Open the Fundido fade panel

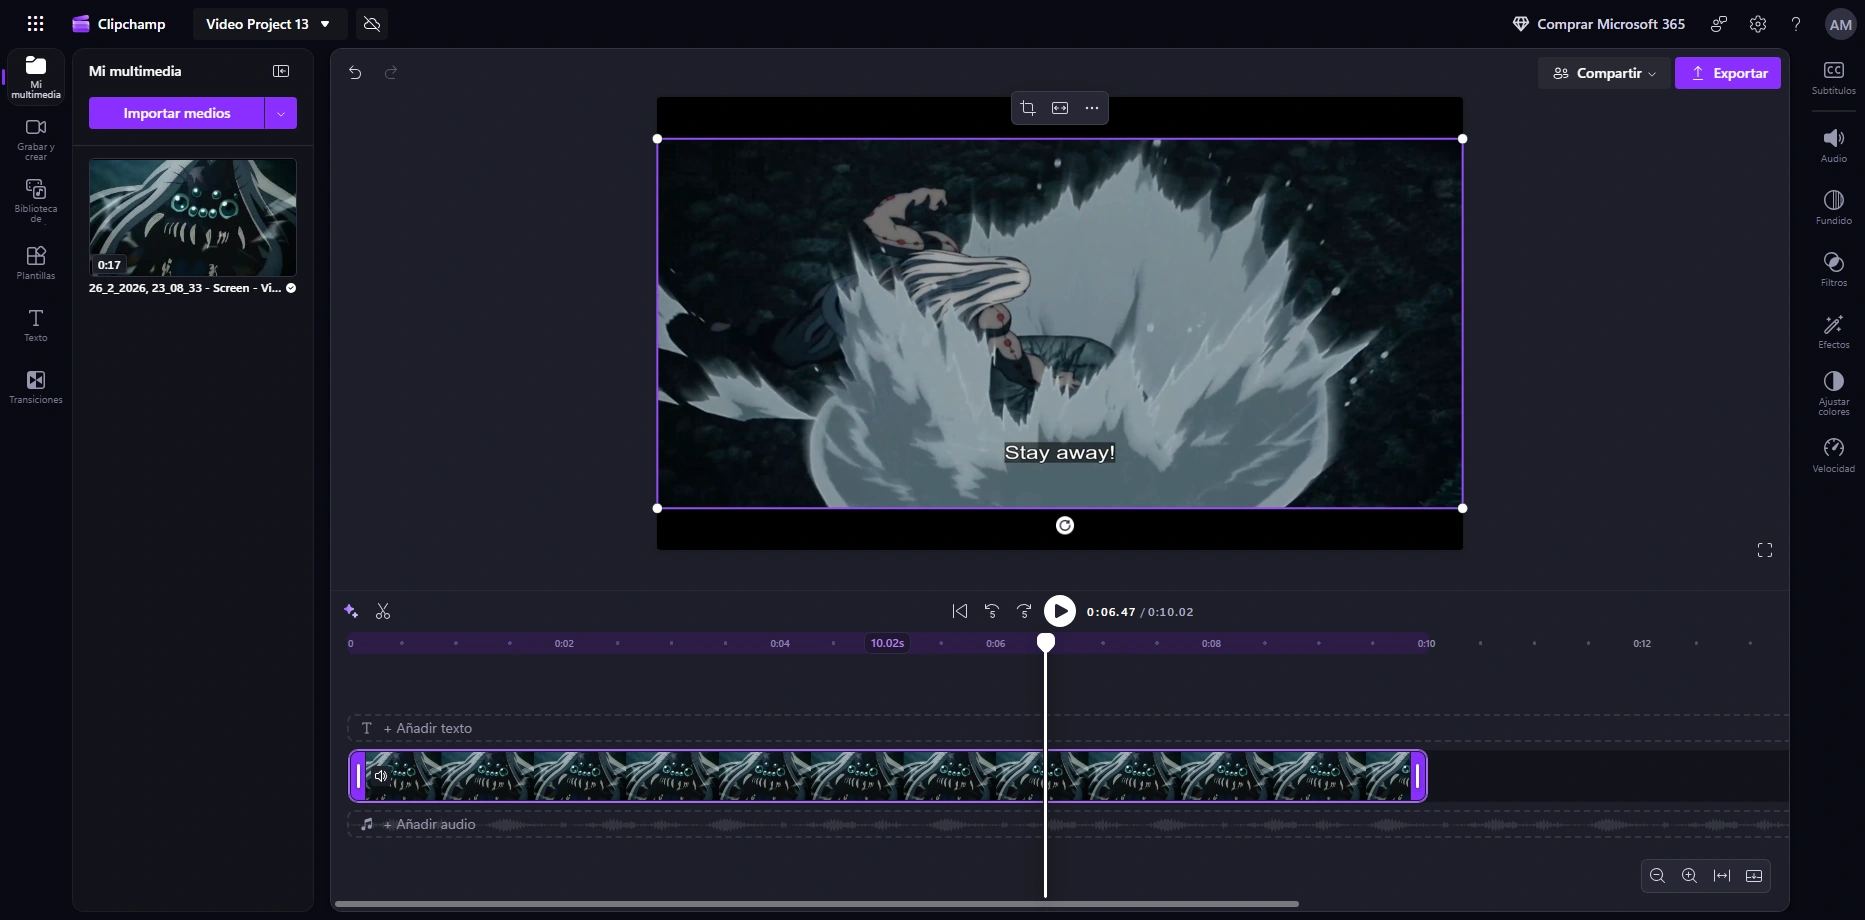[1834, 208]
